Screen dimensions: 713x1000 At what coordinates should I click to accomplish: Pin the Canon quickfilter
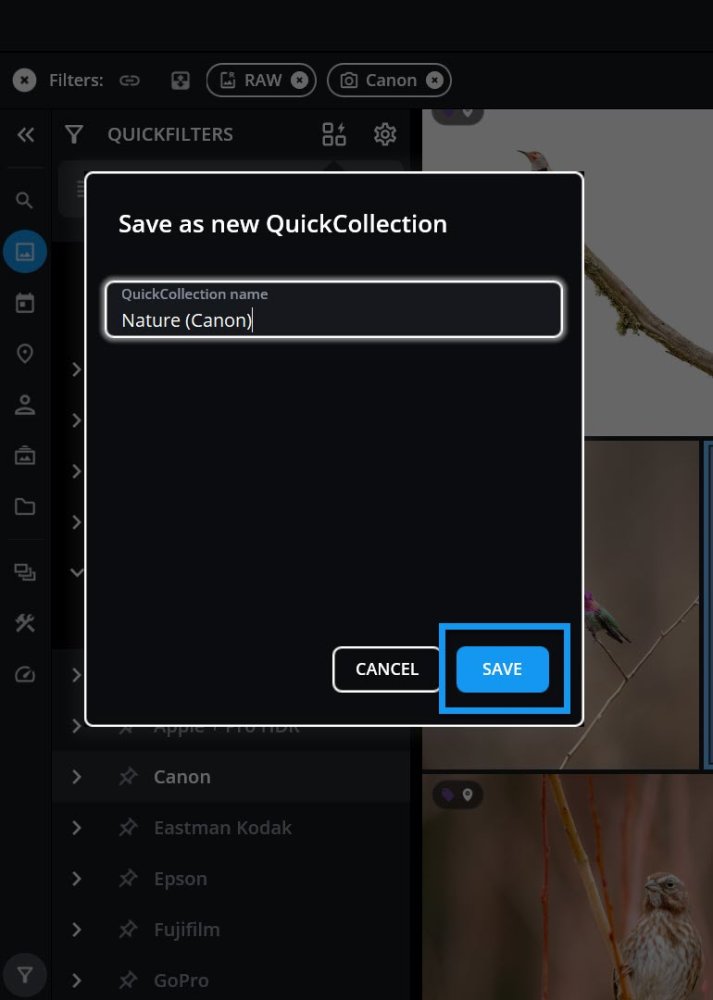[128, 777]
